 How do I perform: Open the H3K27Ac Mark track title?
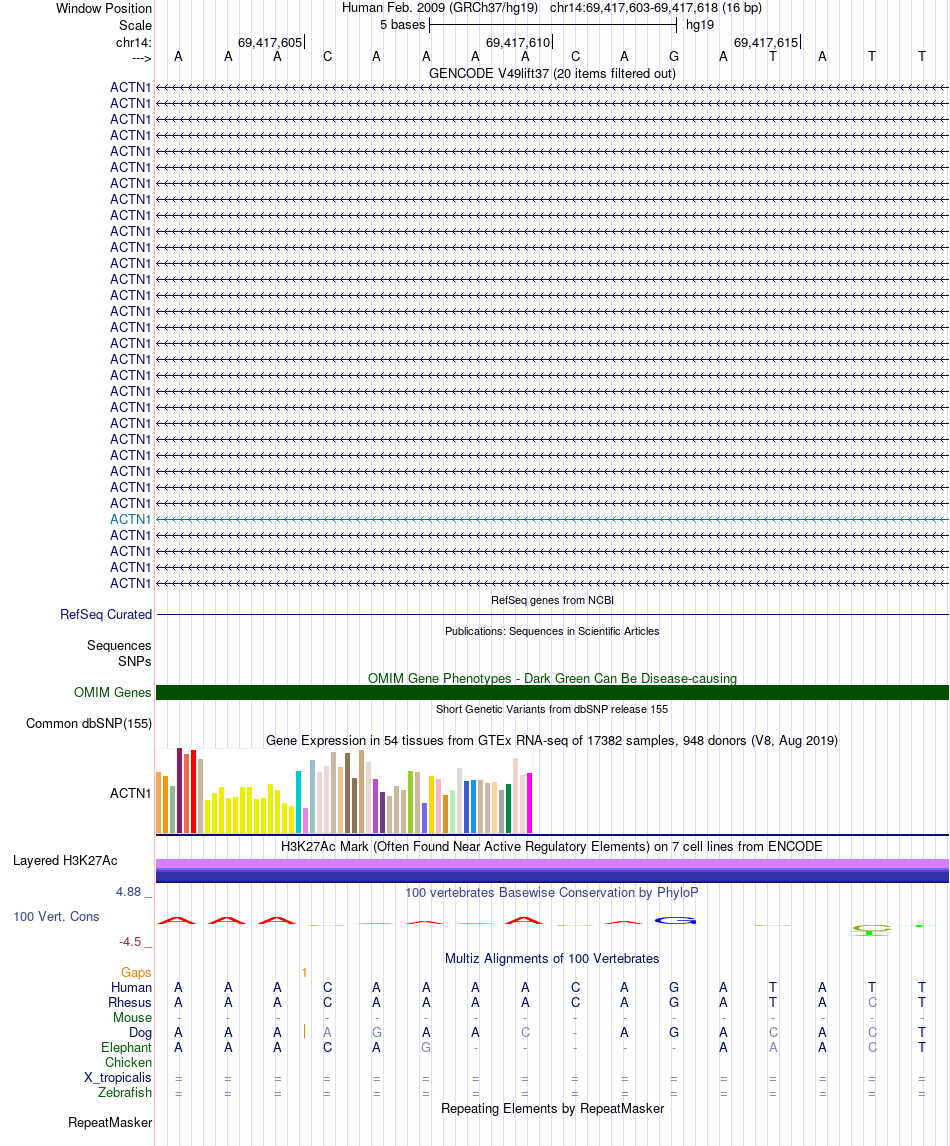pyautogui.click(x=552, y=846)
